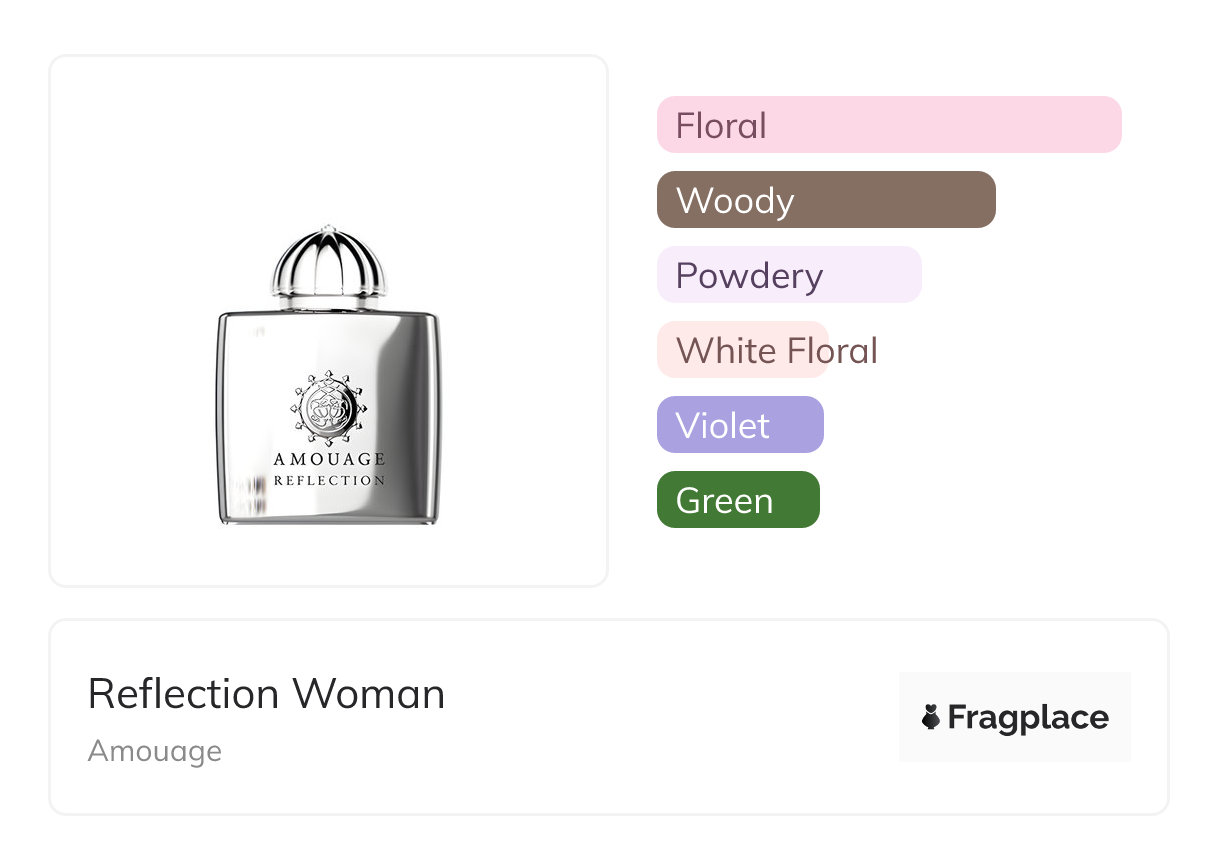Select the pink Floral accord bar
This screenshot has width=1218, height=864.
pyautogui.click(x=889, y=125)
